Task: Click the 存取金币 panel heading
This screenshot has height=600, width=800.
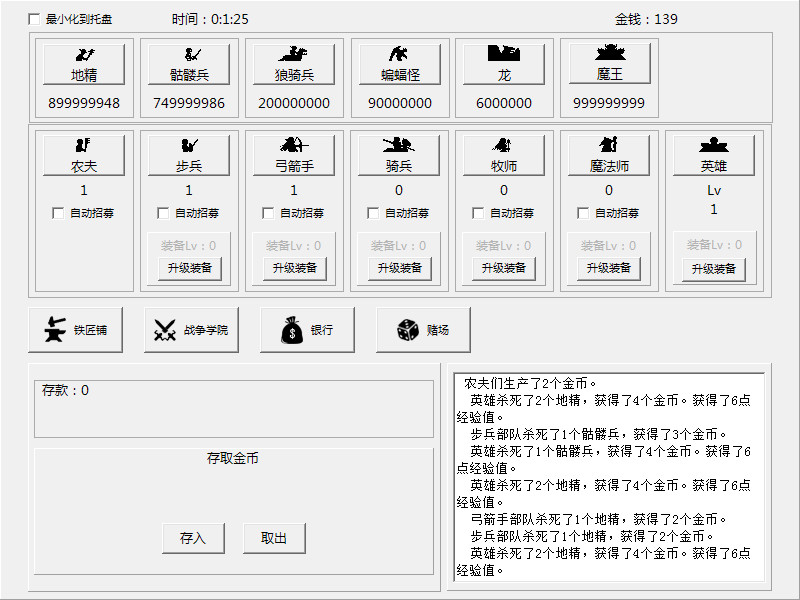Action: [233, 458]
